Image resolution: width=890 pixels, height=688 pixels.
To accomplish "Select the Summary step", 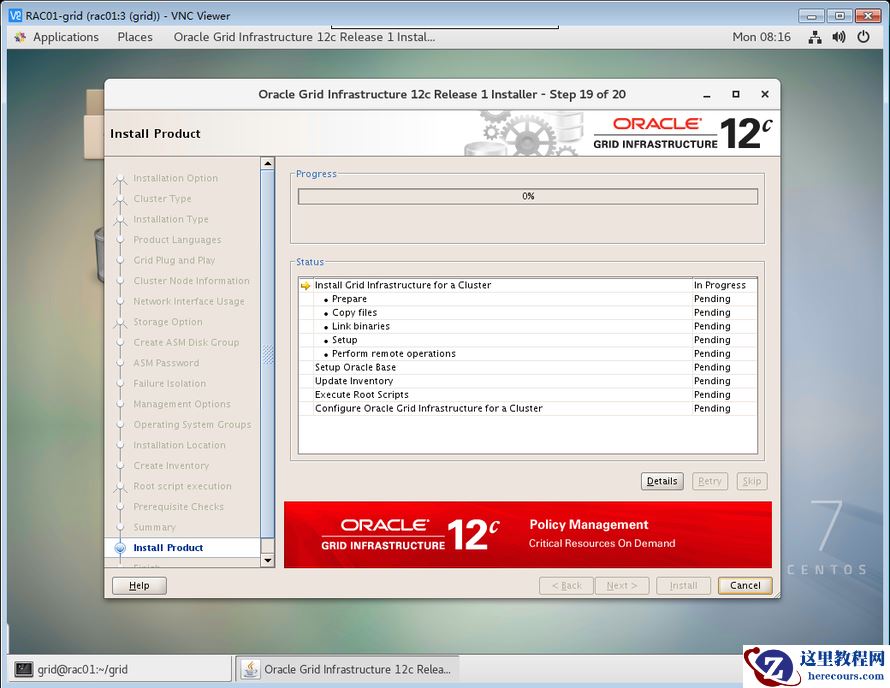I will click(x=154, y=527).
